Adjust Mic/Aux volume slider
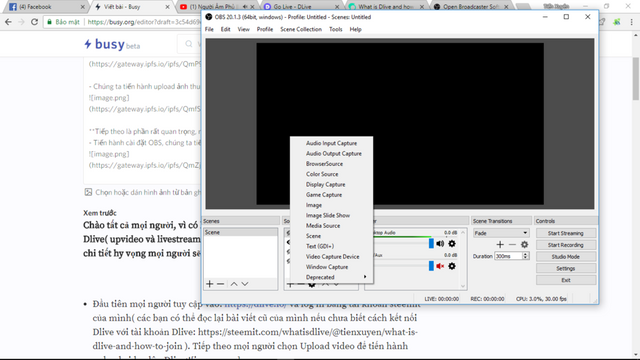This screenshot has width=640, height=360. [x=431, y=266]
